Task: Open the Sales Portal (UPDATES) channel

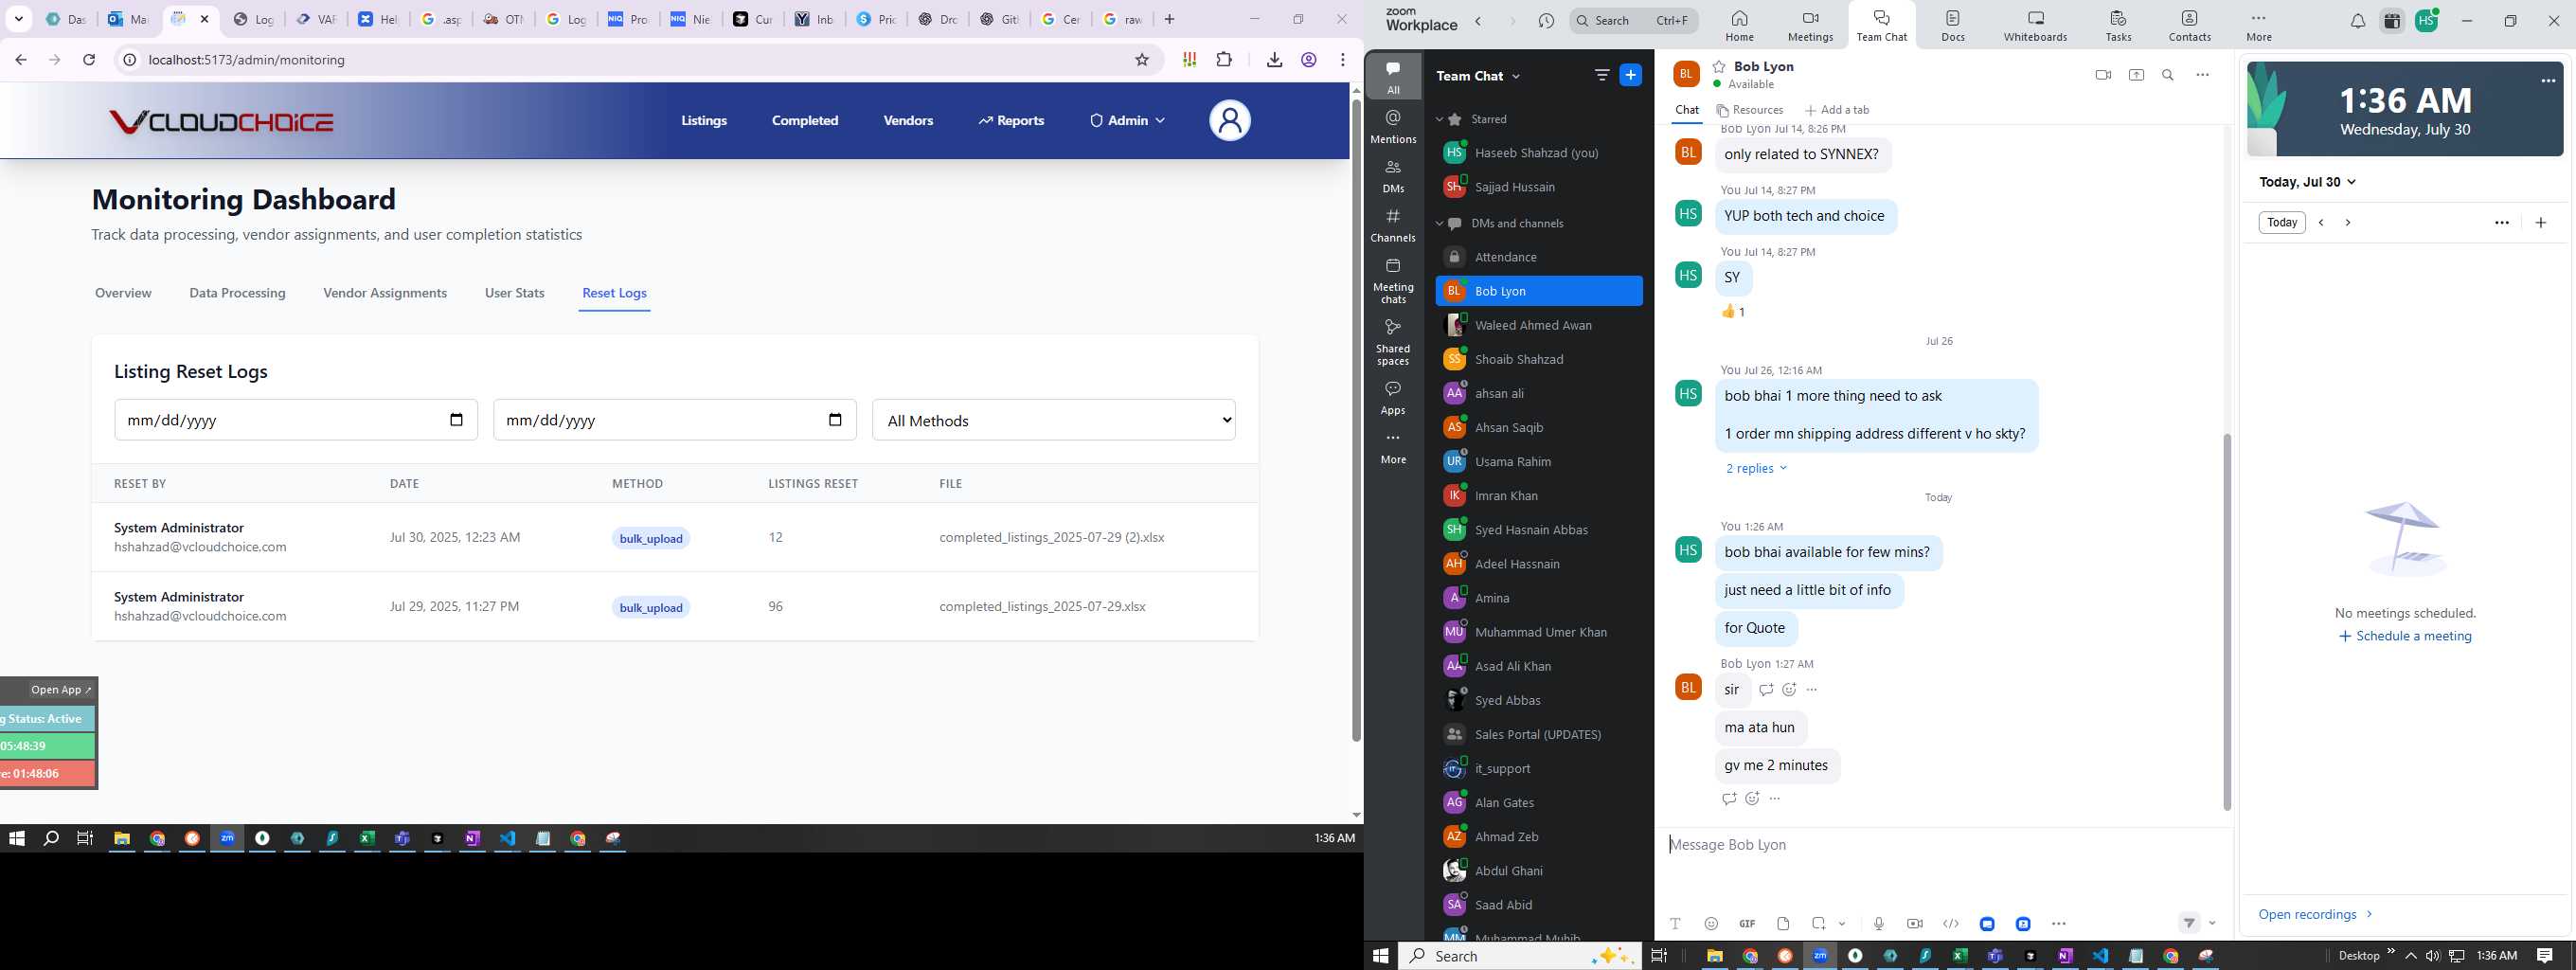Action: tap(1539, 734)
